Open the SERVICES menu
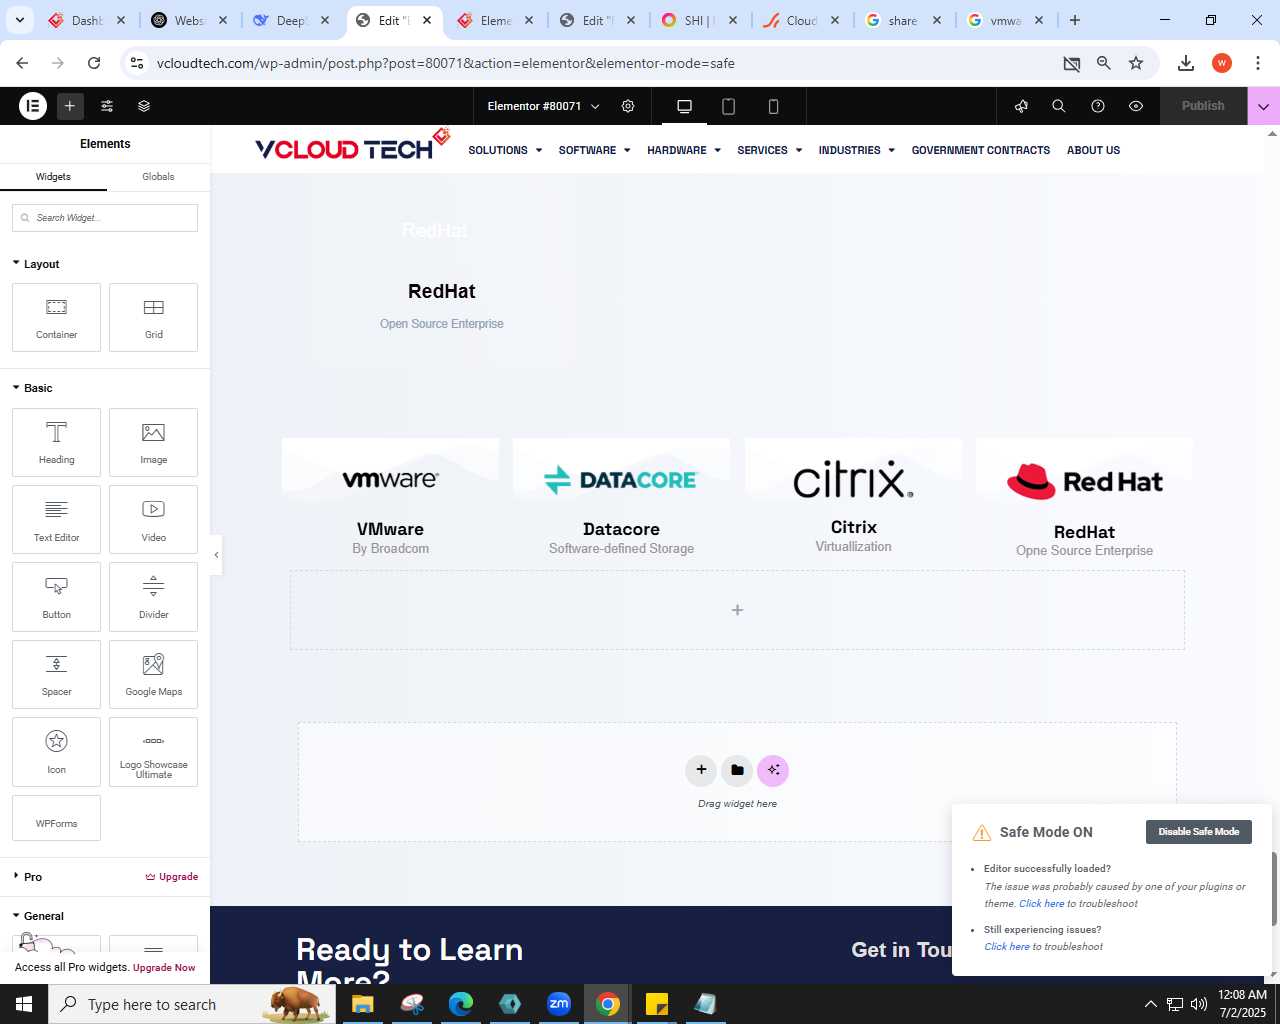Screen dimensions: 1280x1024 (770, 150)
